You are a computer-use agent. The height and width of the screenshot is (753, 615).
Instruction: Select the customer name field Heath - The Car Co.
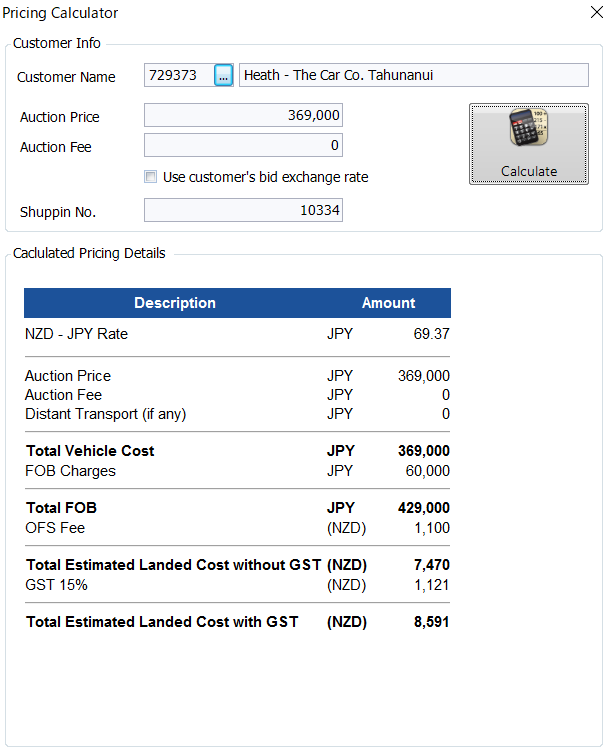pyautogui.click(x=414, y=75)
